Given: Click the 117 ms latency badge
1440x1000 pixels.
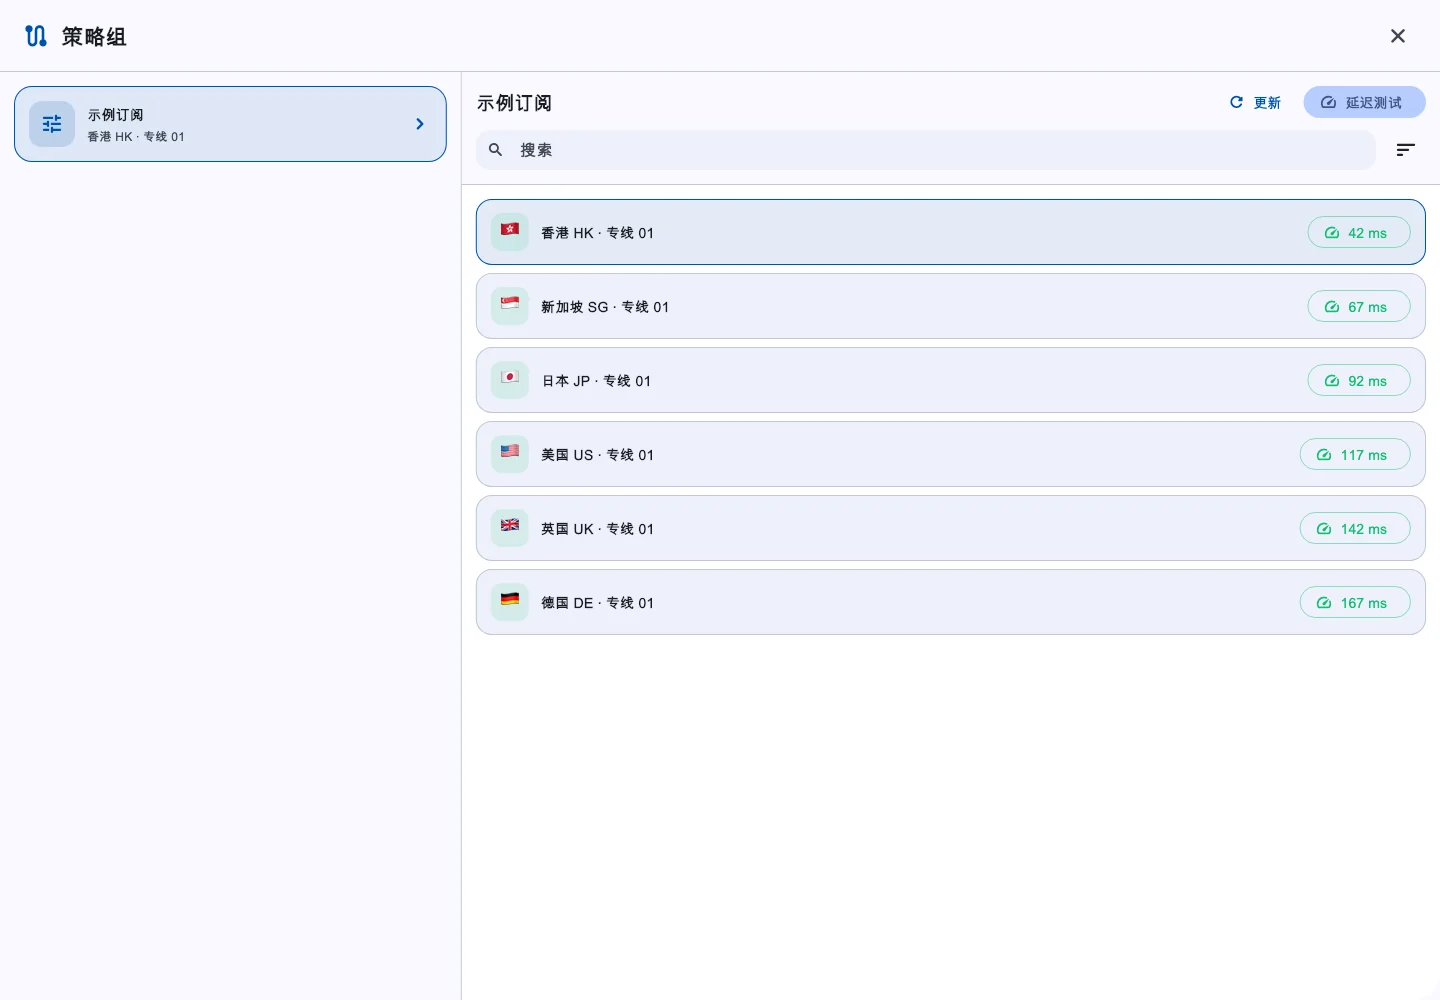Looking at the screenshot, I should pyautogui.click(x=1355, y=454).
